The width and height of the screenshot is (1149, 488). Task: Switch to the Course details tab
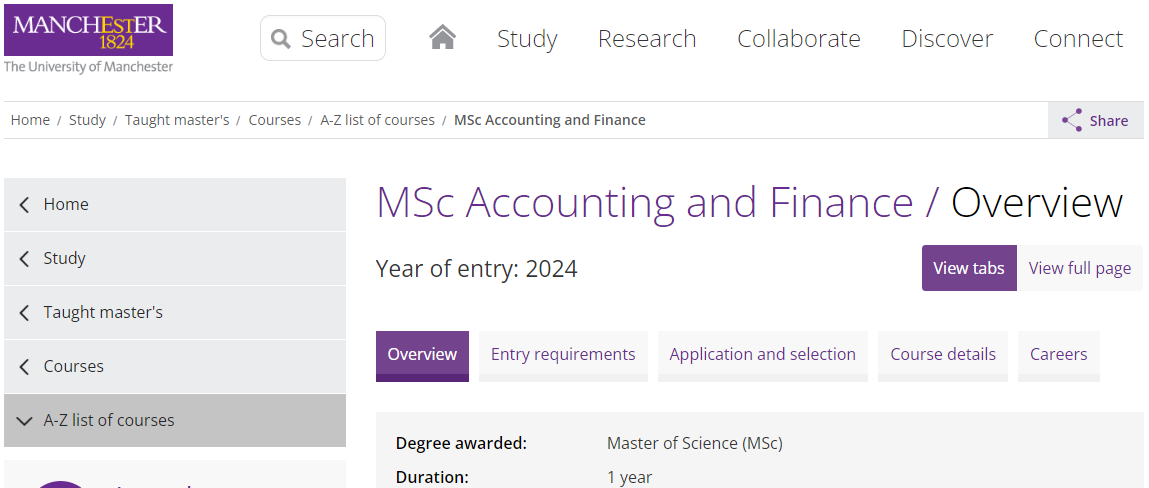[942, 356]
